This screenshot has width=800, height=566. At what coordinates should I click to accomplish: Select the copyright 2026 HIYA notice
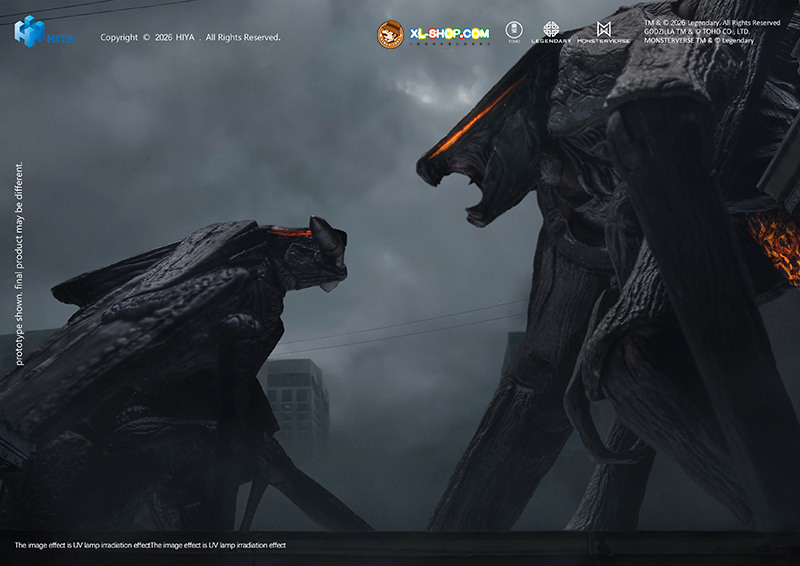(x=190, y=38)
